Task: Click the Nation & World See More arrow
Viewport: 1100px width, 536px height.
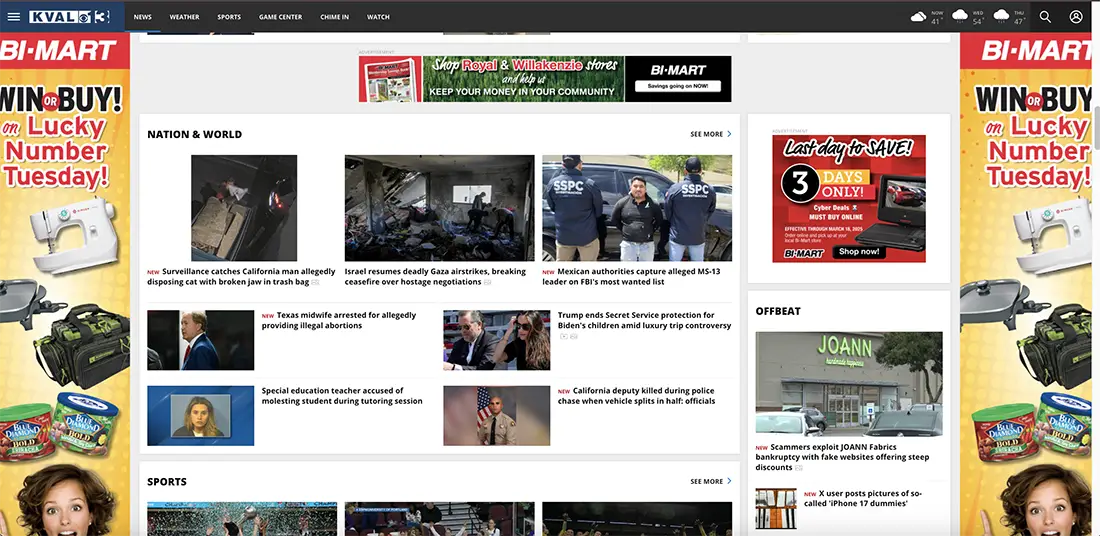Action: [729, 134]
